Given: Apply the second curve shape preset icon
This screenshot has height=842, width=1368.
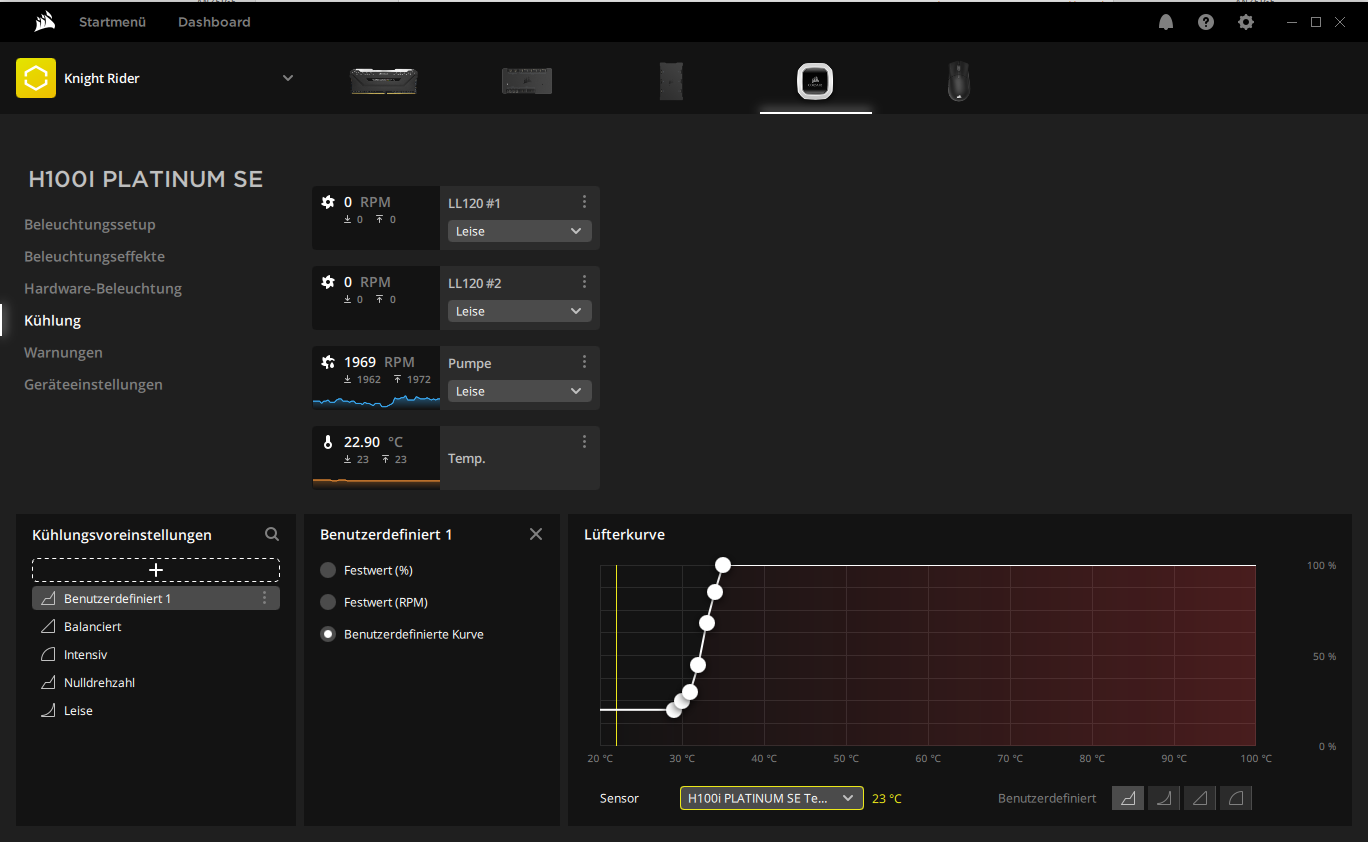Looking at the screenshot, I should pyautogui.click(x=1164, y=798).
